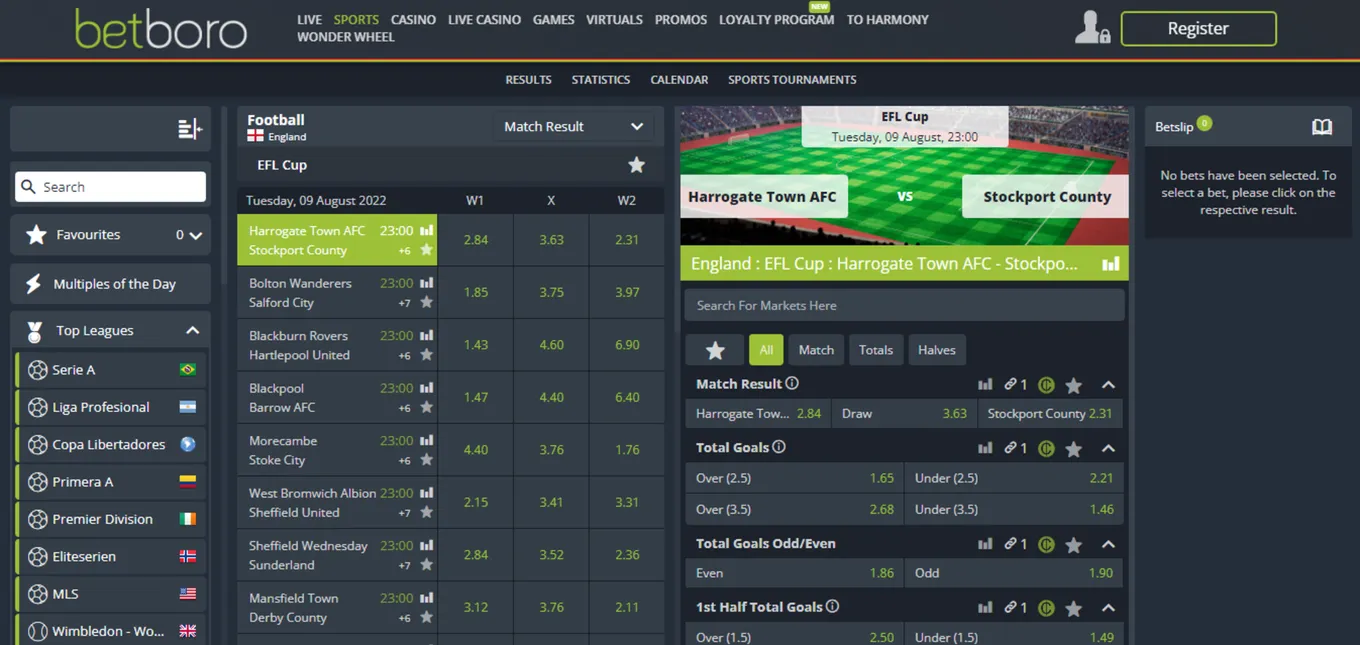Open the CASINO menu item
The image size is (1360, 645).
coord(413,20)
